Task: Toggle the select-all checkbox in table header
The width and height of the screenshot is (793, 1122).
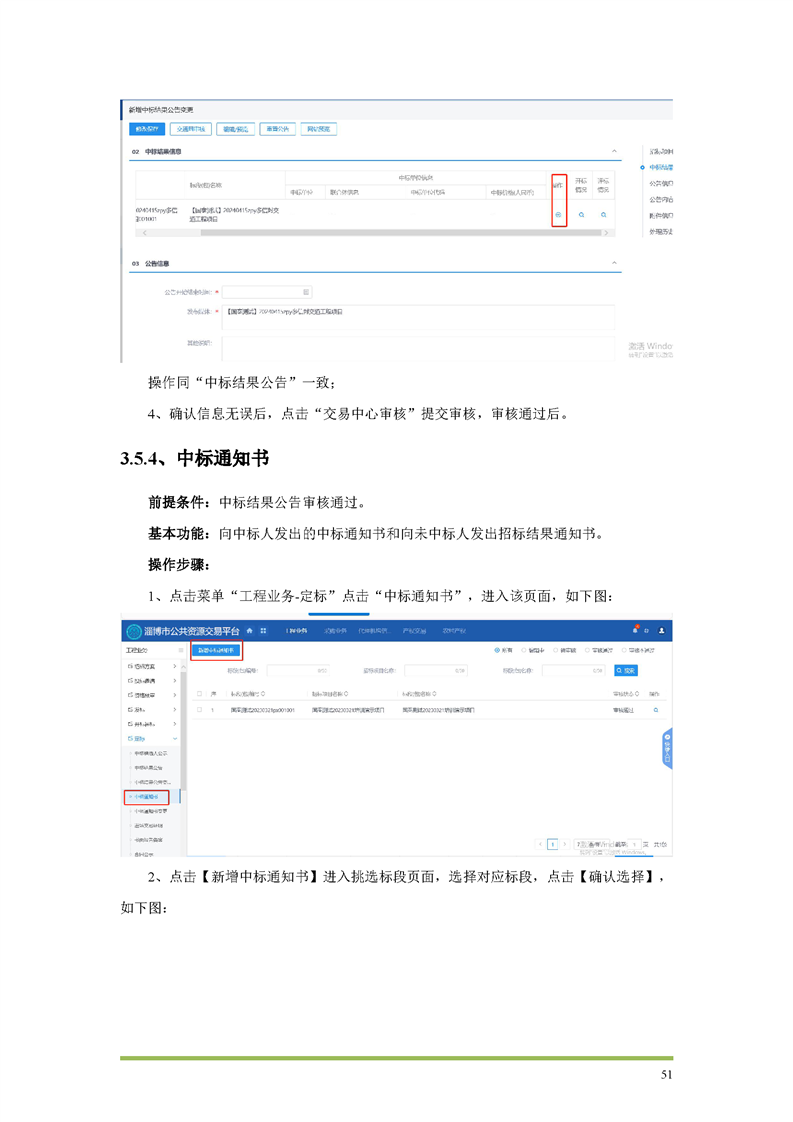Action: pos(199,693)
